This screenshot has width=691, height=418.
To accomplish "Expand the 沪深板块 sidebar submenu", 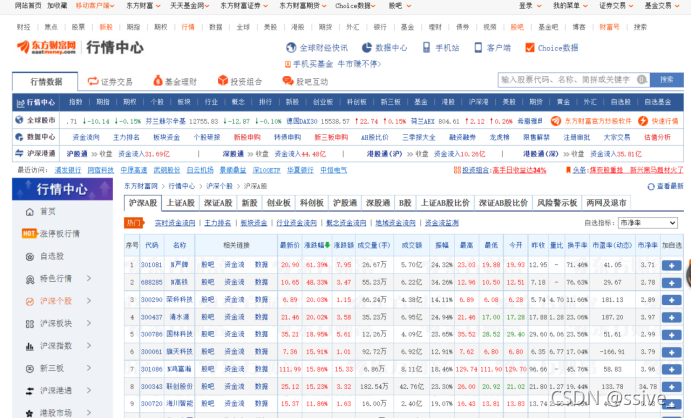I will 89,323.
